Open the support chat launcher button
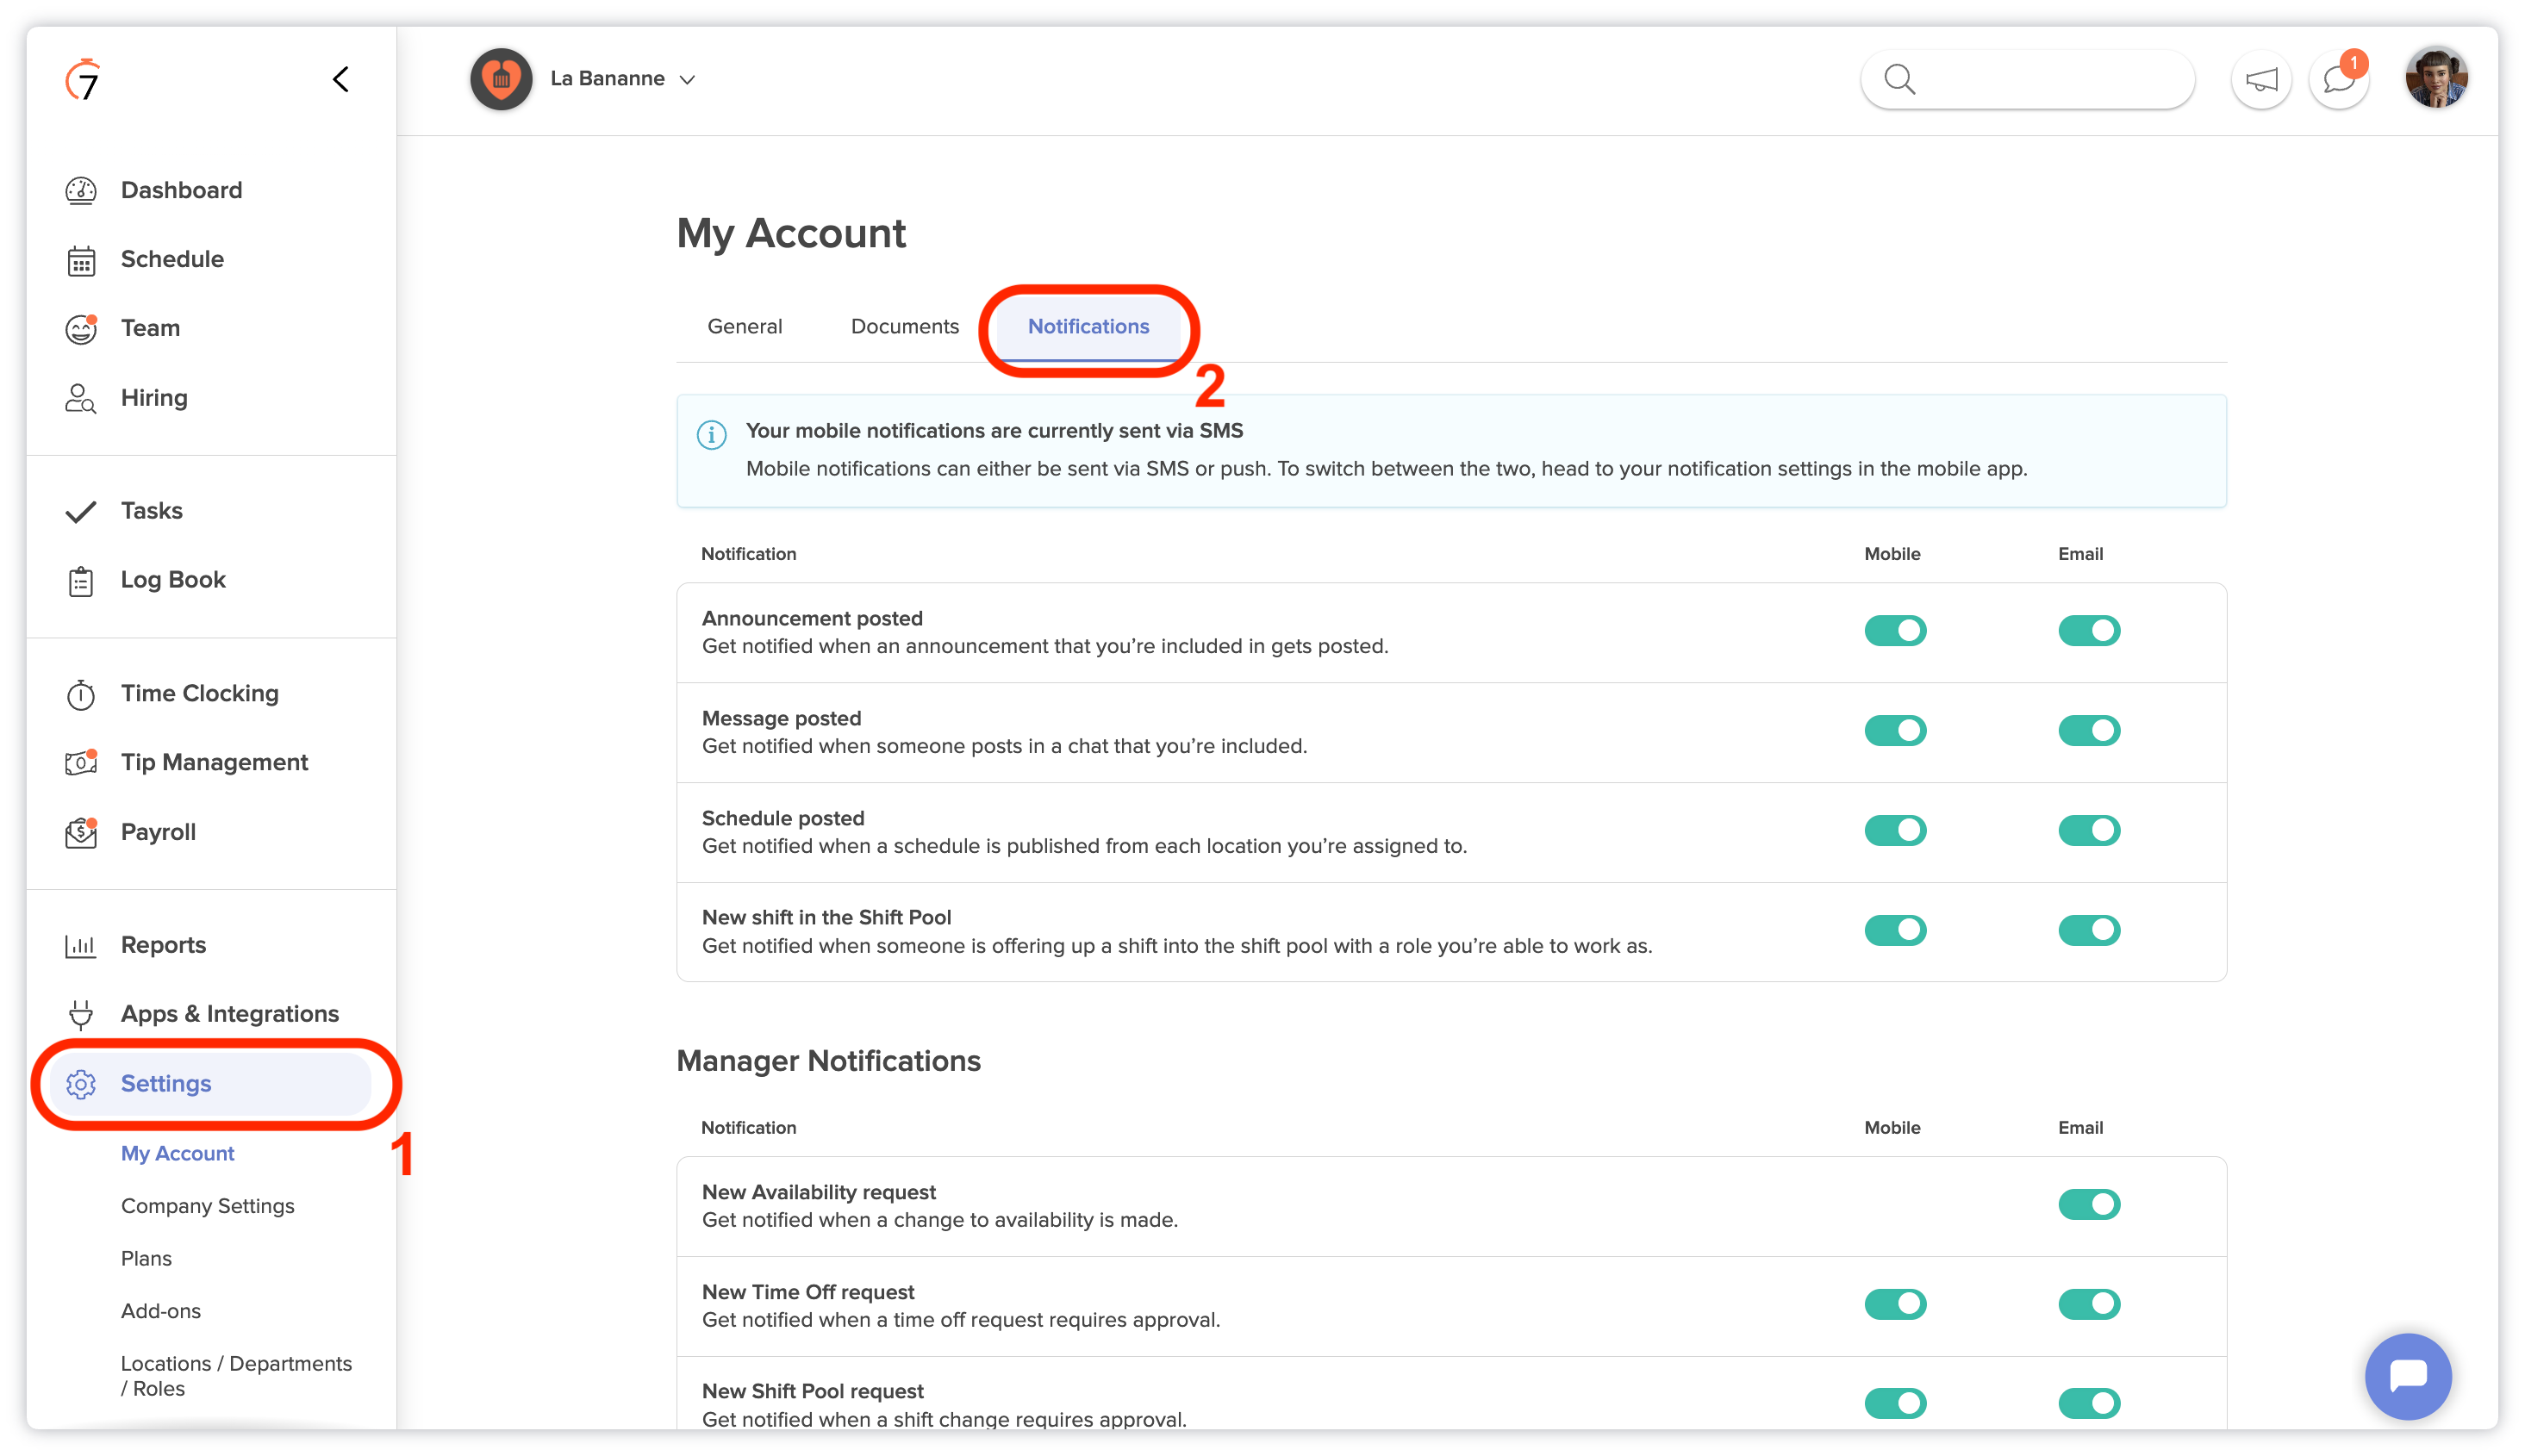Image resolution: width=2525 pixels, height=1456 pixels. [2407, 1376]
